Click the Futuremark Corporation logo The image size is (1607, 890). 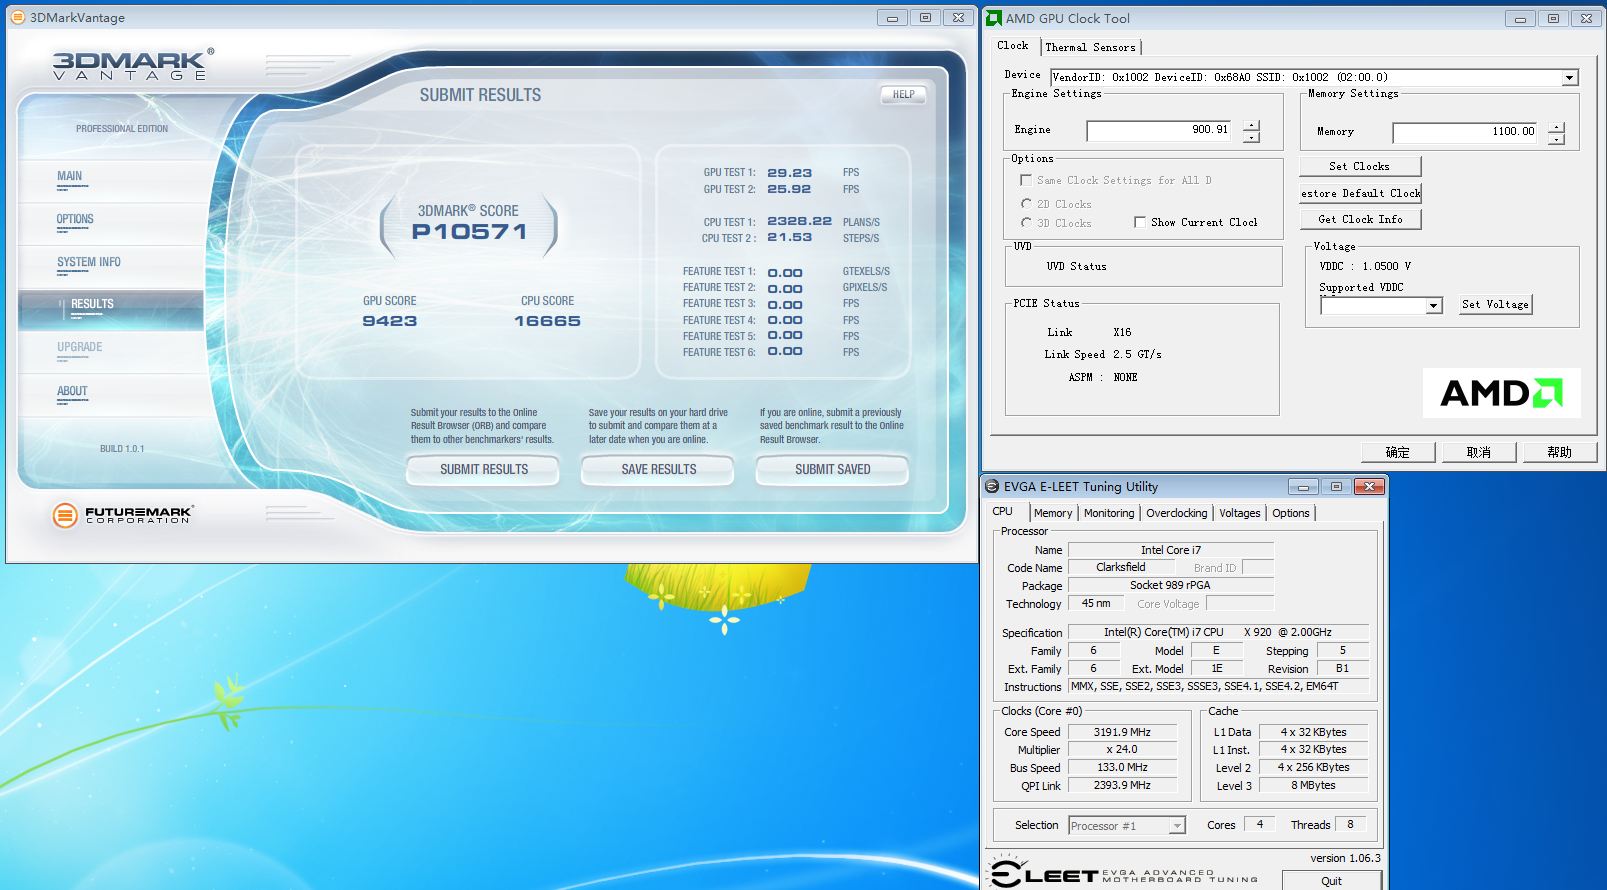[x=122, y=515]
